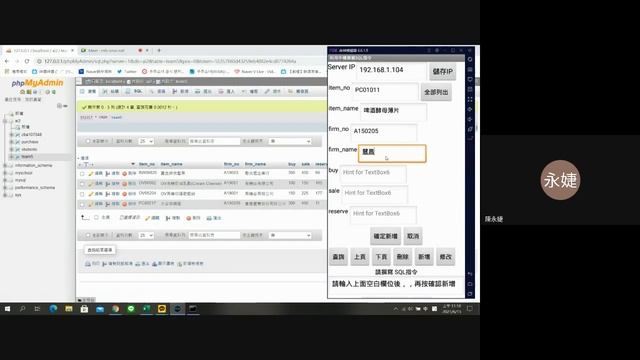Open the Windows Start menu
Screen dimensions: 640x360
7,309
